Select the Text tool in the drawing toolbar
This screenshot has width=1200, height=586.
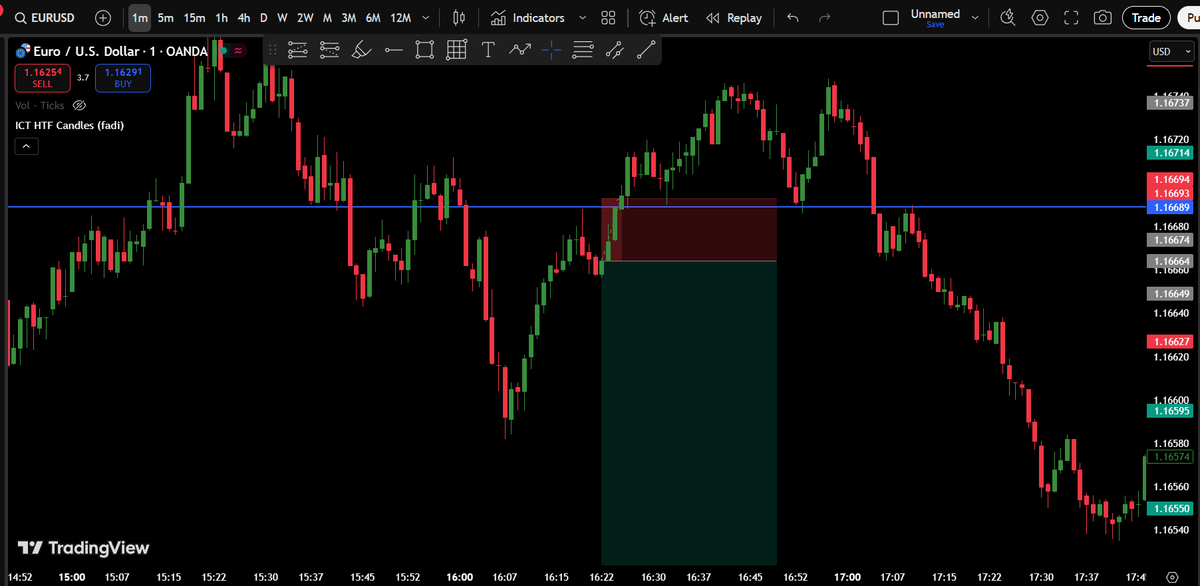pos(488,50)
